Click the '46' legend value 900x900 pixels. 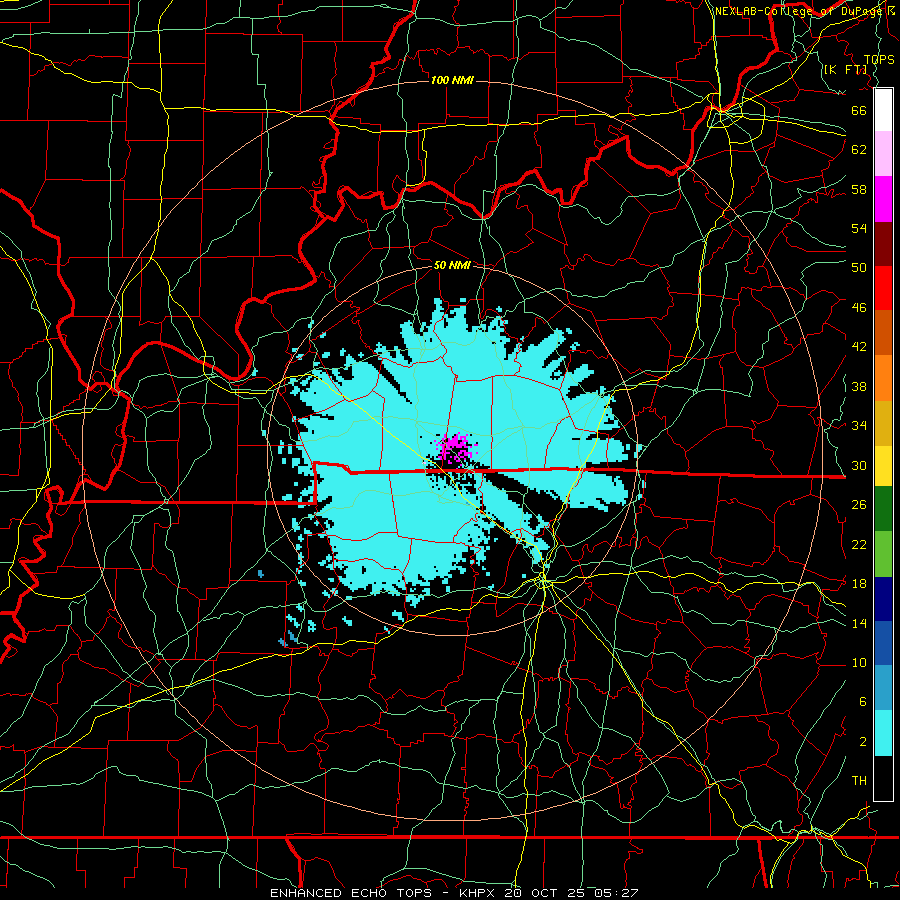coord(859,308)
